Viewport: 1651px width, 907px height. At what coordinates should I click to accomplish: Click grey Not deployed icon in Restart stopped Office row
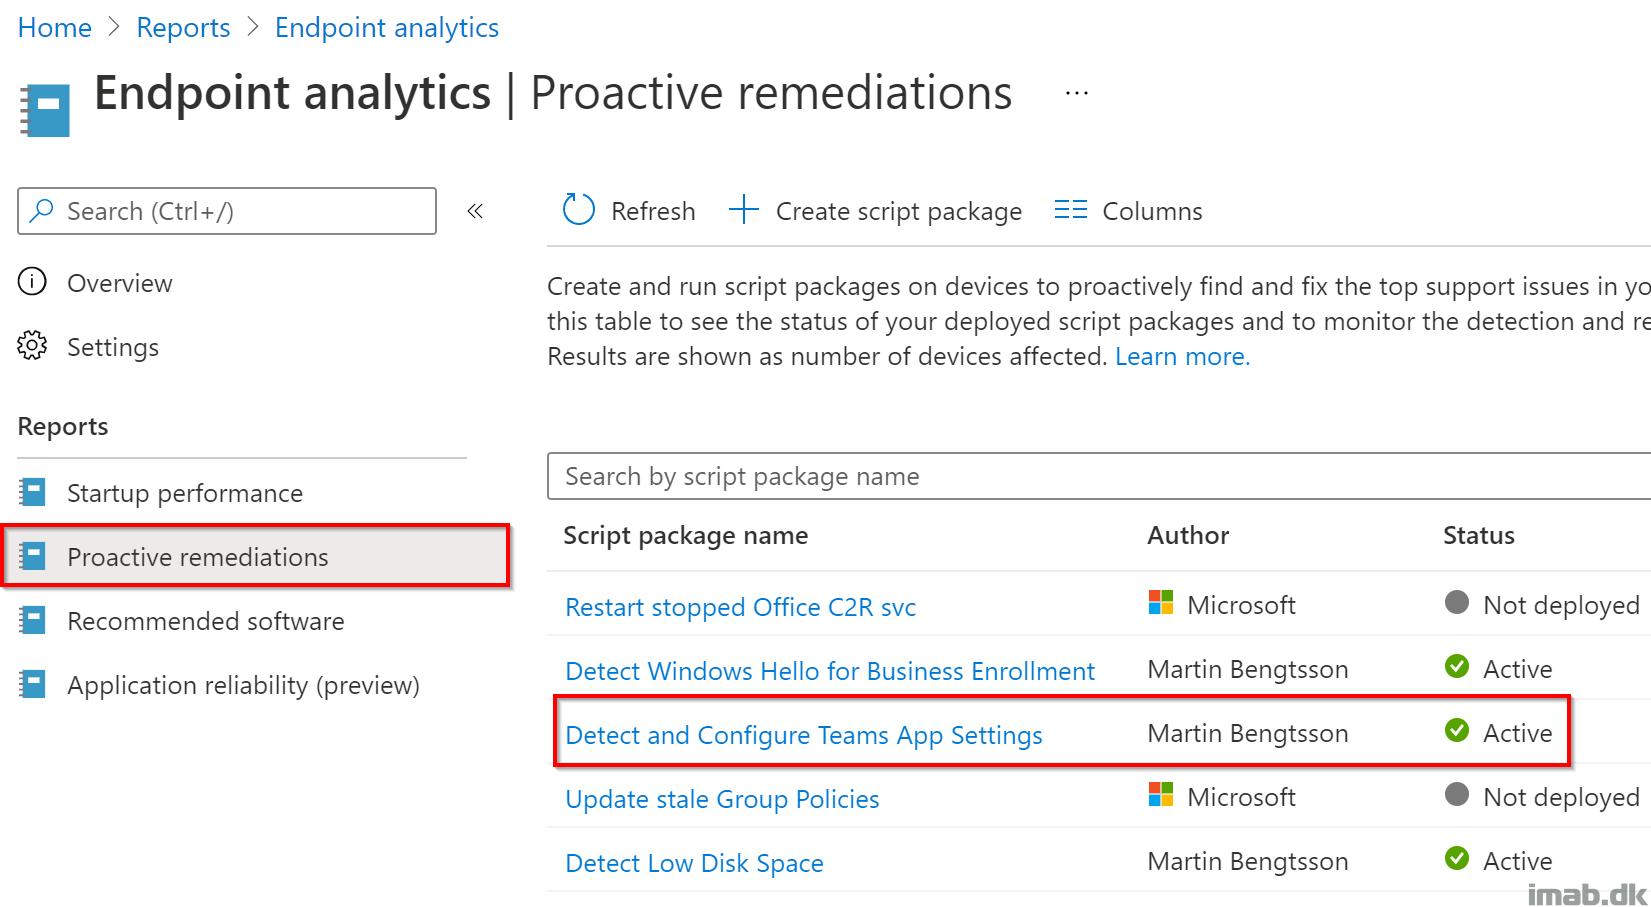pos(1457,602)
